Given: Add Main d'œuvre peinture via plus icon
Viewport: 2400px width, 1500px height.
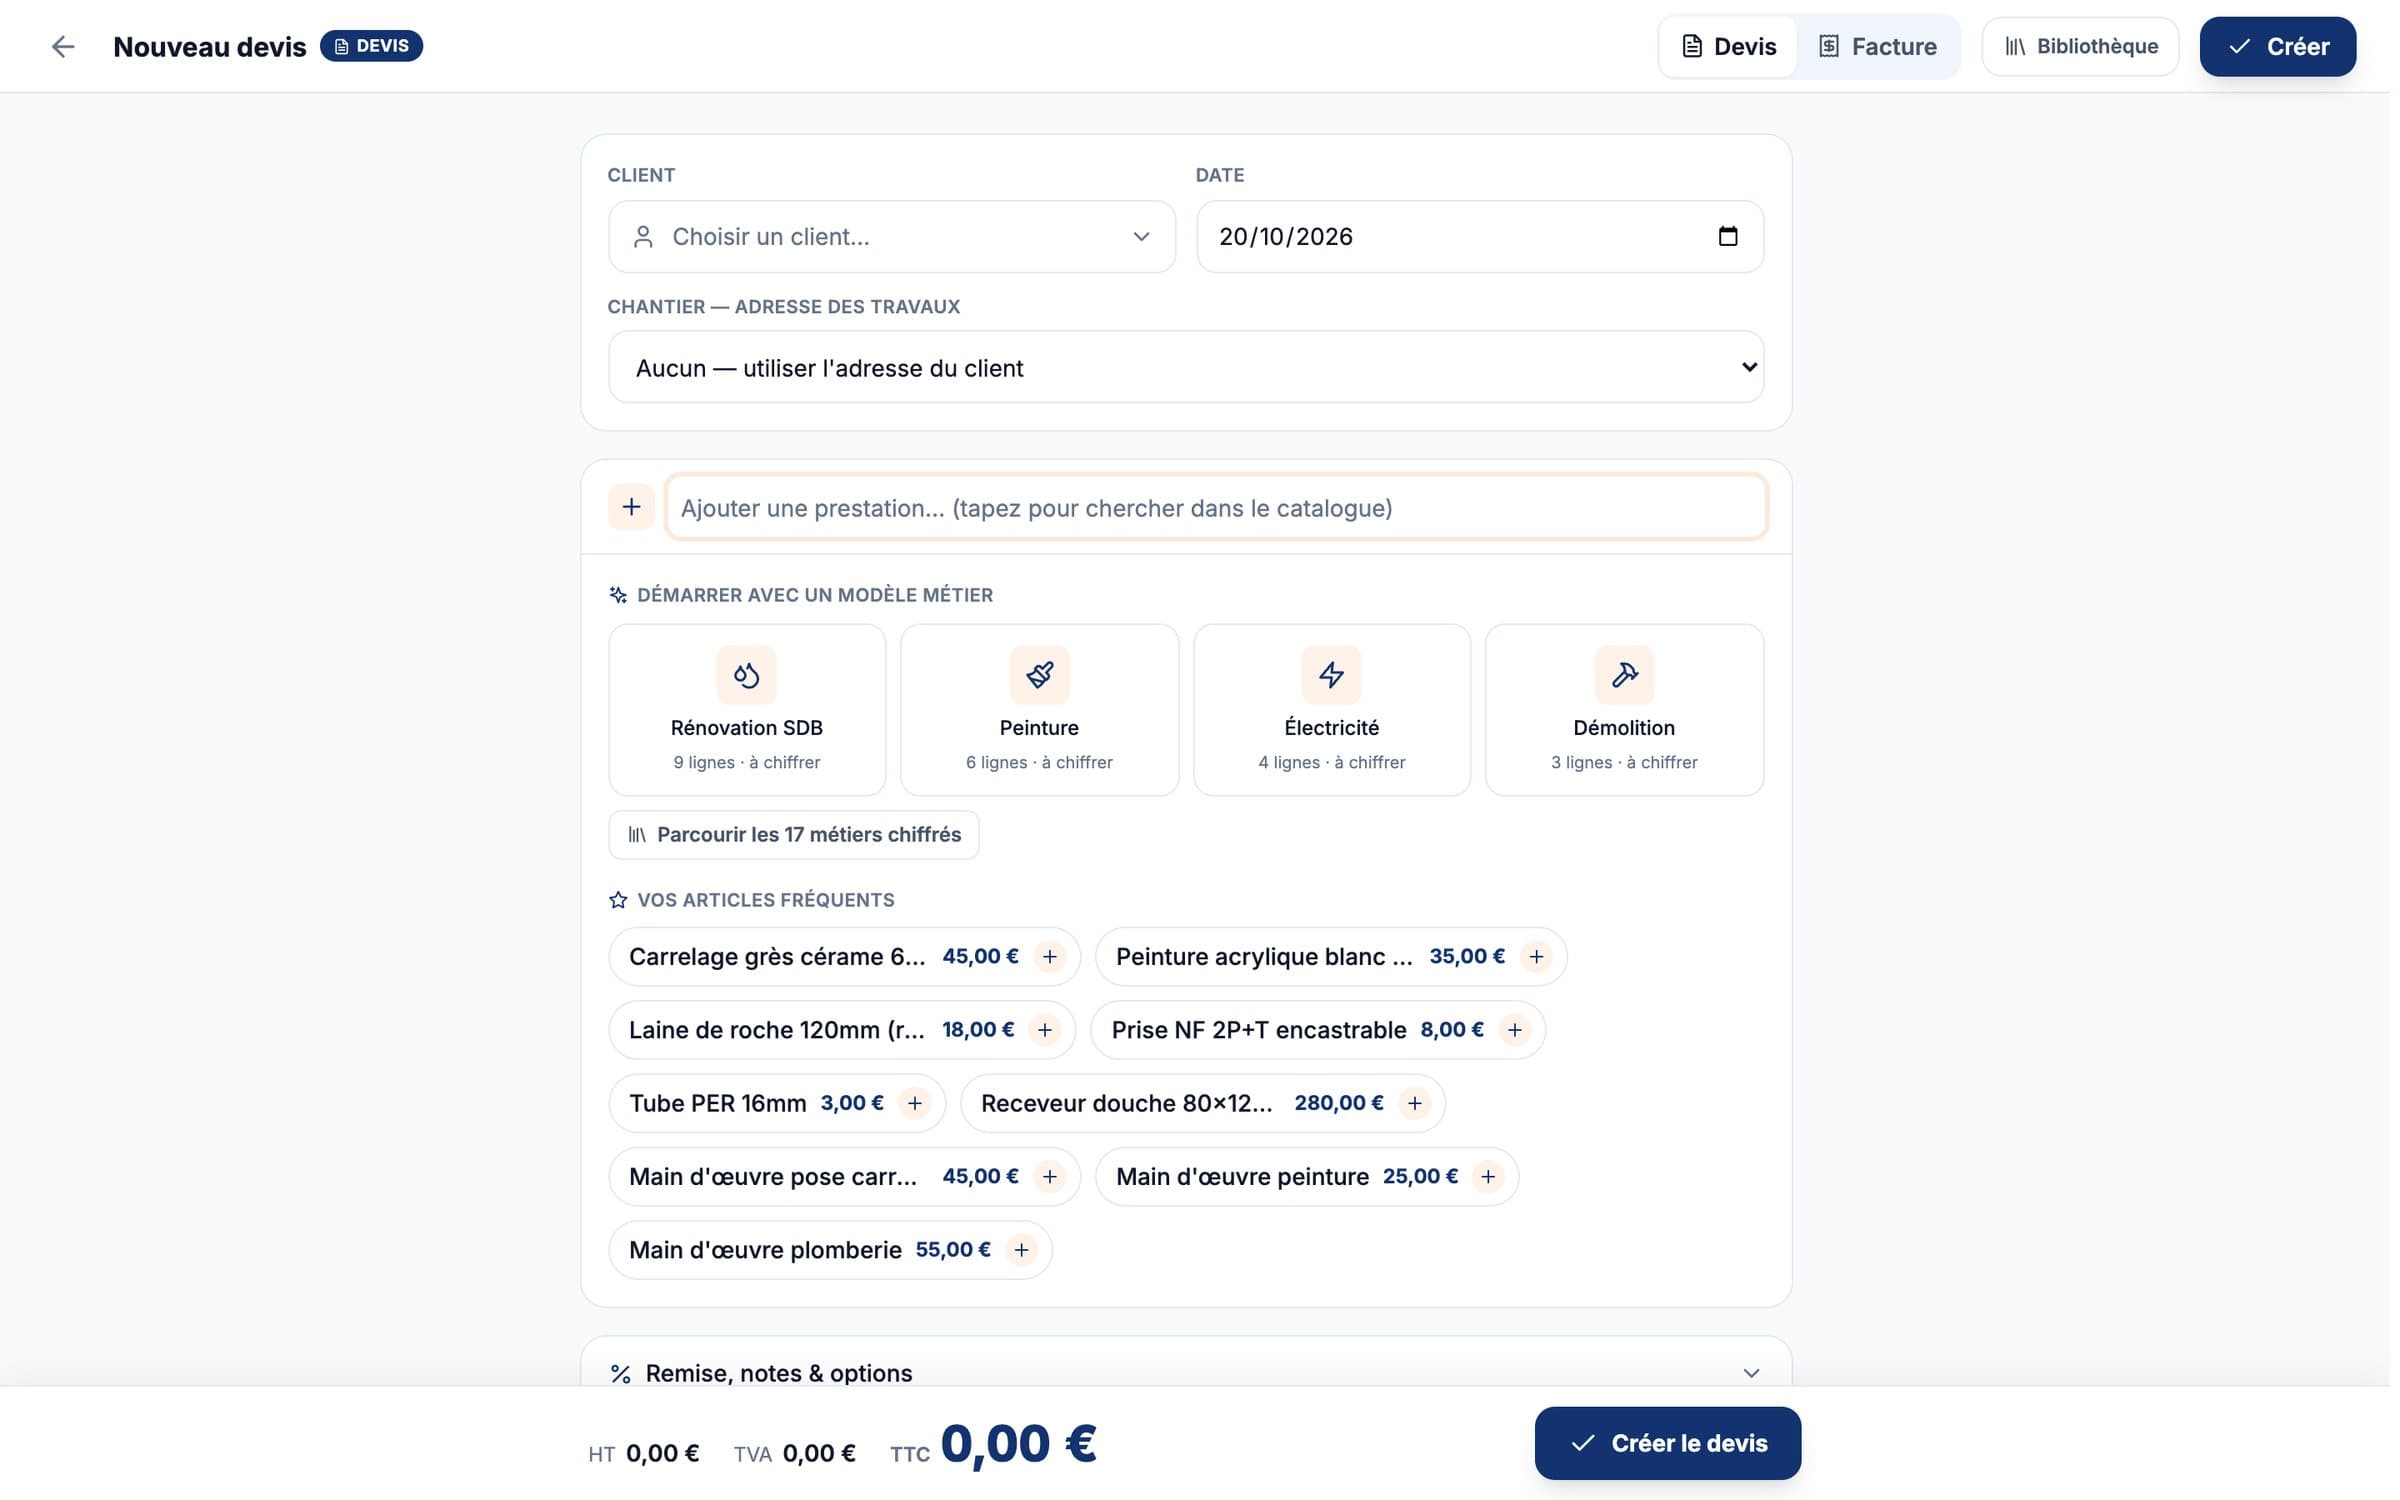Looking at the screenshot, I should (1488, 1177).
